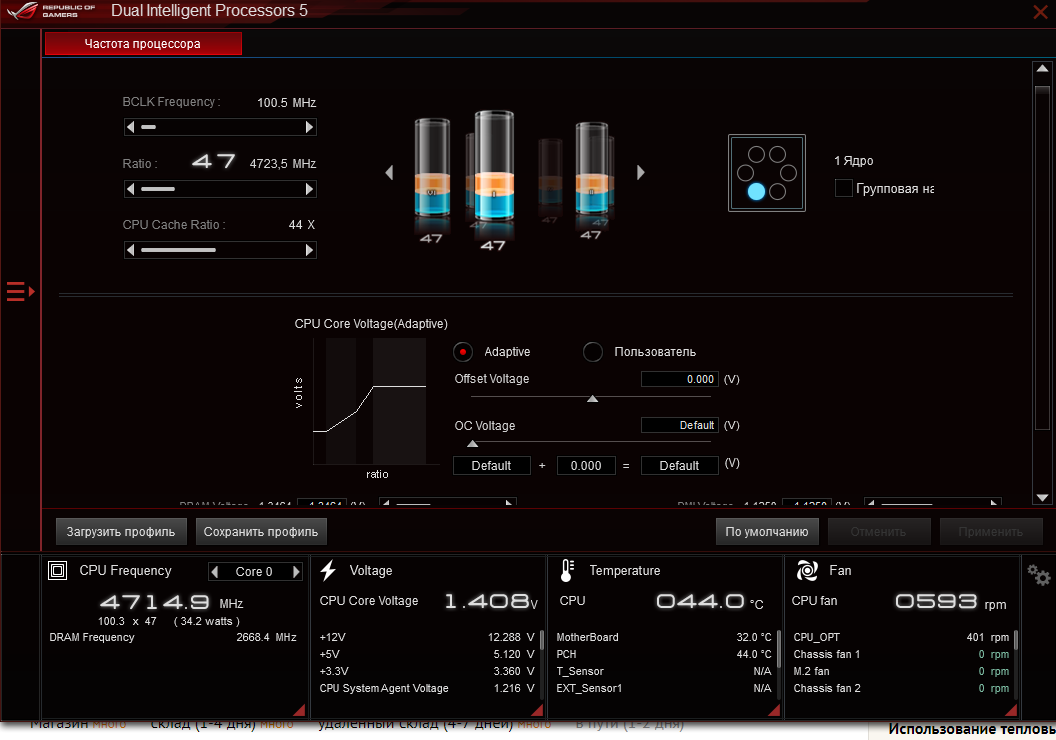The width and height of the screenshot is (1056, 740).
Task: Click the Применить button
Action: pos(991,531)
